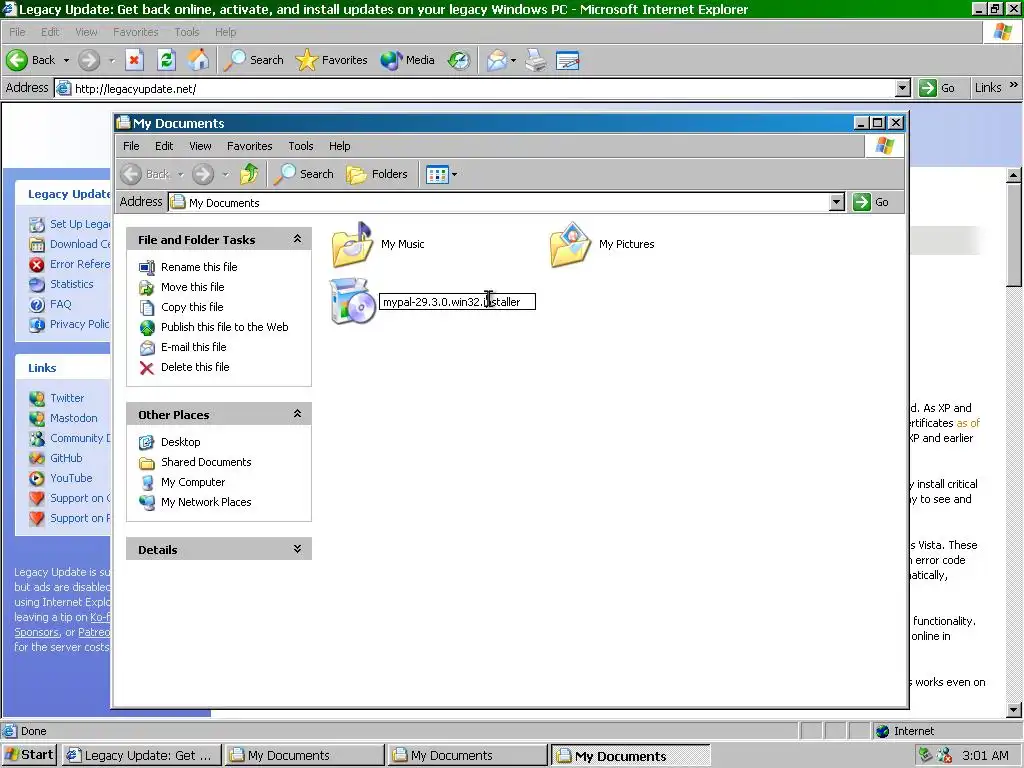Viewport: 1024px width, 768px height.
Task: Switch to Legacy Update taskbar button
Action: 142,756
